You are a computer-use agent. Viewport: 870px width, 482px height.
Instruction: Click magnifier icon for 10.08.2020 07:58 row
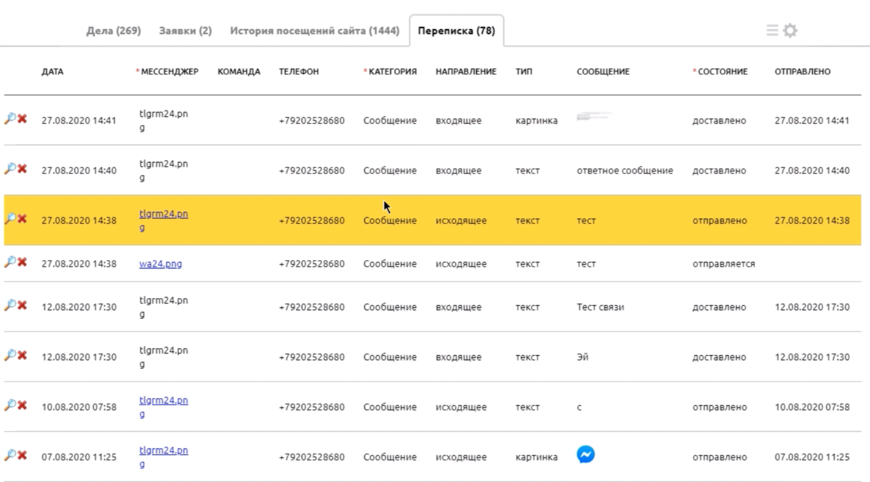click(10, 406)
